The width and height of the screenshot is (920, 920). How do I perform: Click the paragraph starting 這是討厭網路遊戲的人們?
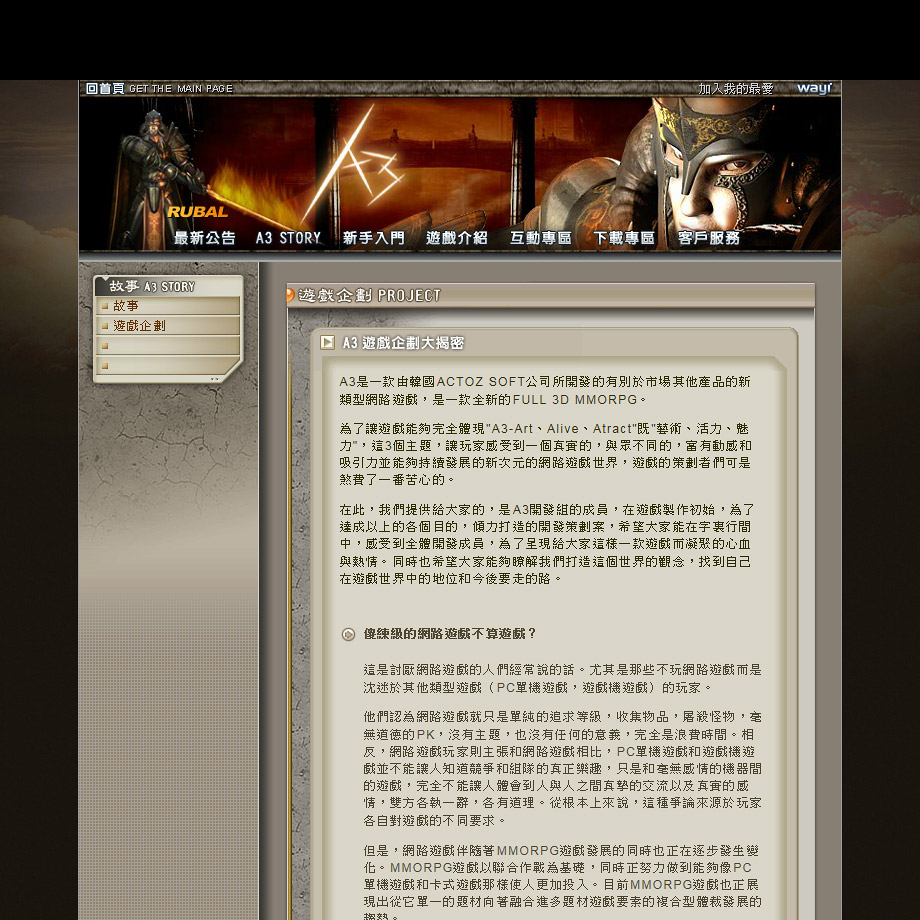pos(562,678)
